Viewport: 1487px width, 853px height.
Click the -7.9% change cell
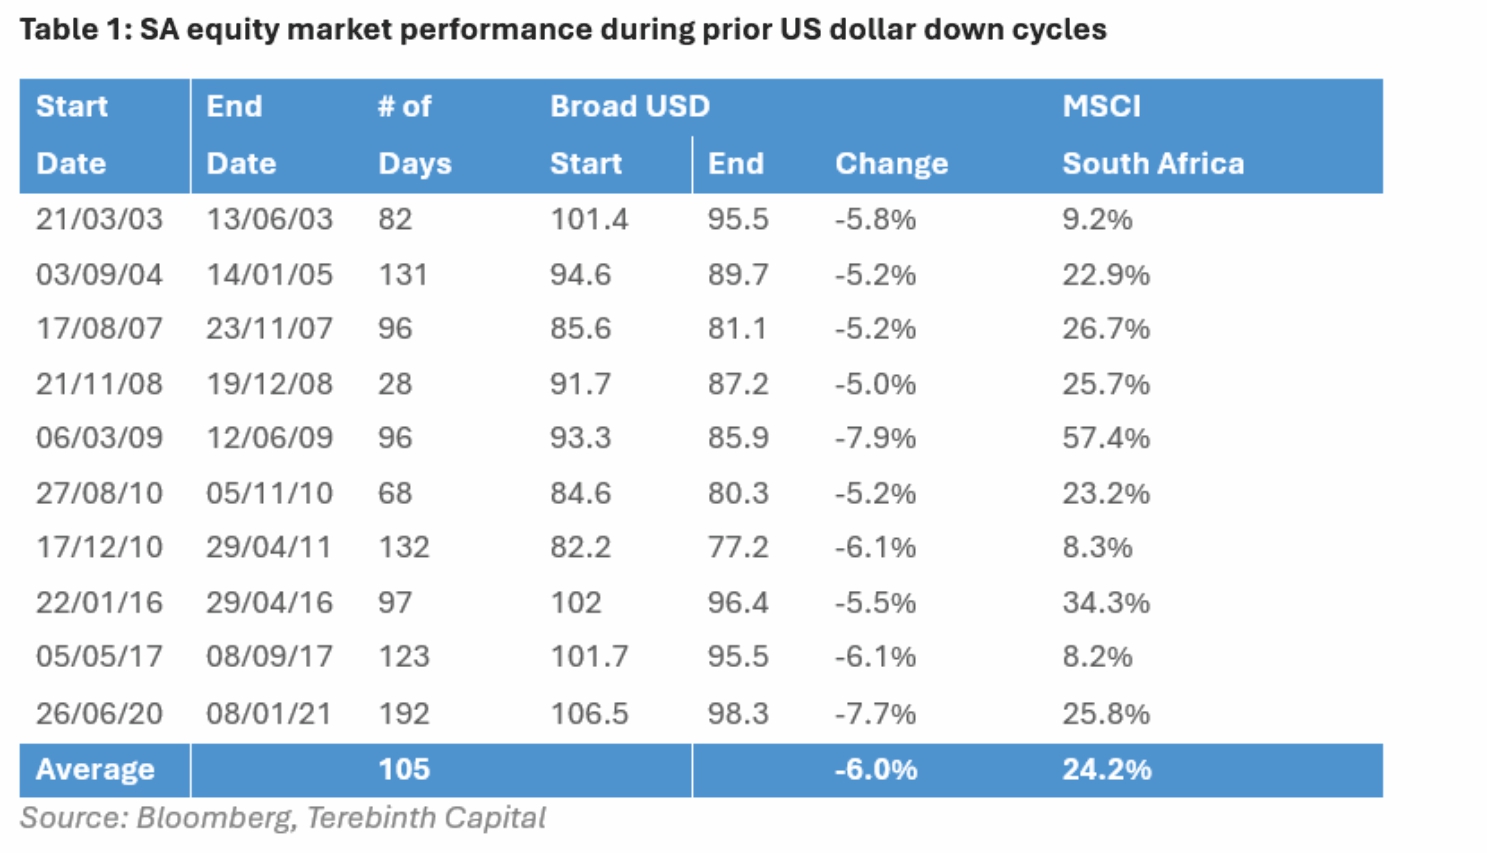click(x=875, y=438)
